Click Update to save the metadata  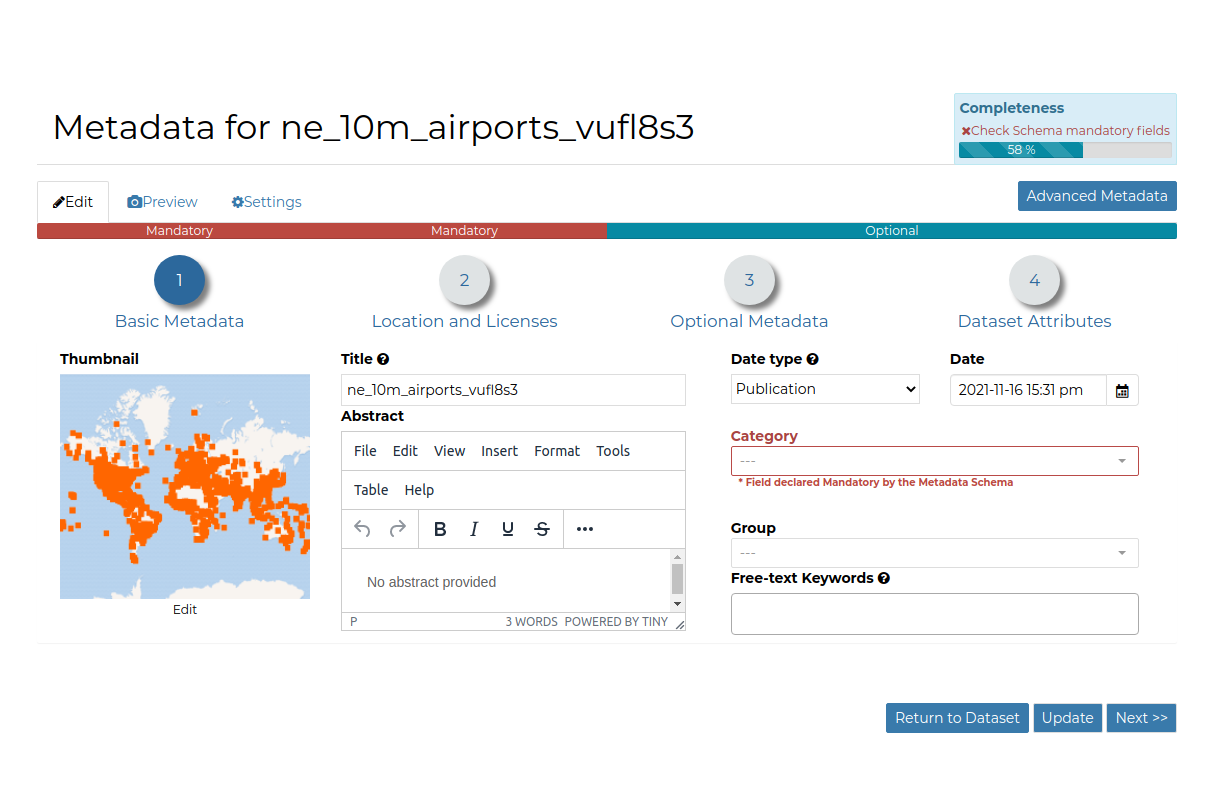click(x=1067, y=717)
